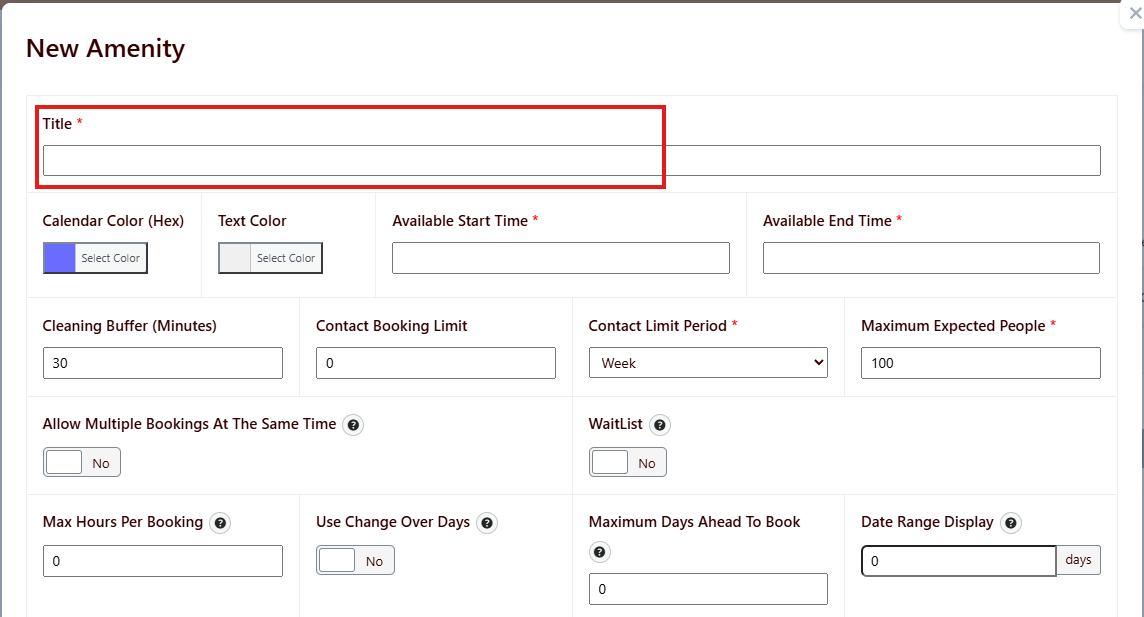The width and height of the screenshot is (1144, 617).
Task: Open the Contact Limit Period dropdown
Action: click(708, 363)
